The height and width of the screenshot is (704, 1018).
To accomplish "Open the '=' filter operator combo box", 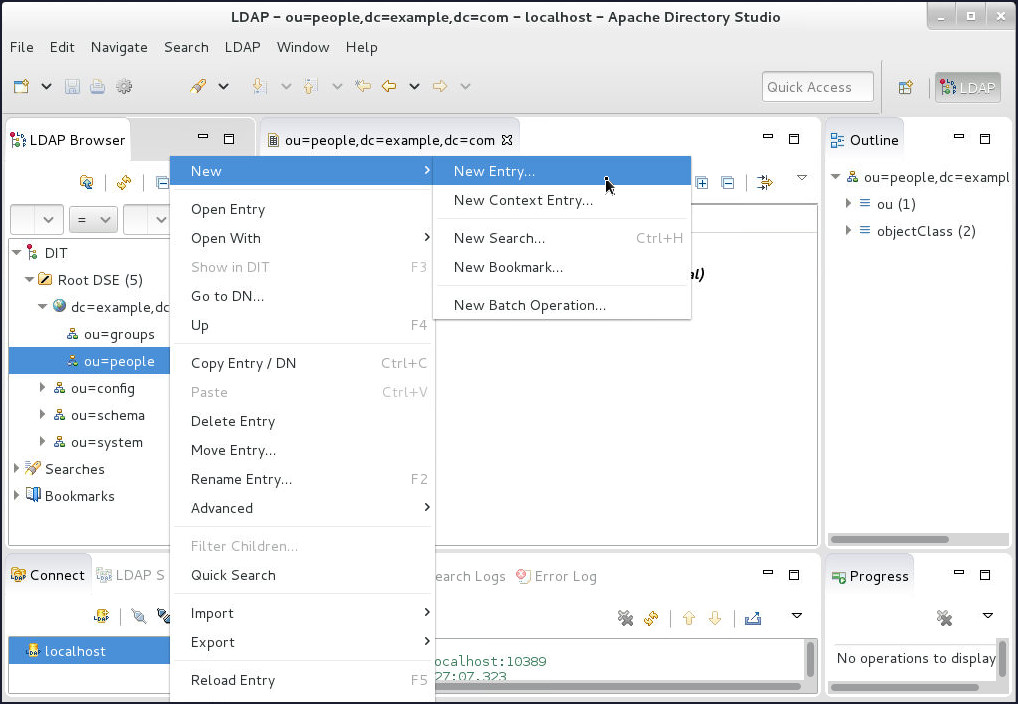I will 93,220.
